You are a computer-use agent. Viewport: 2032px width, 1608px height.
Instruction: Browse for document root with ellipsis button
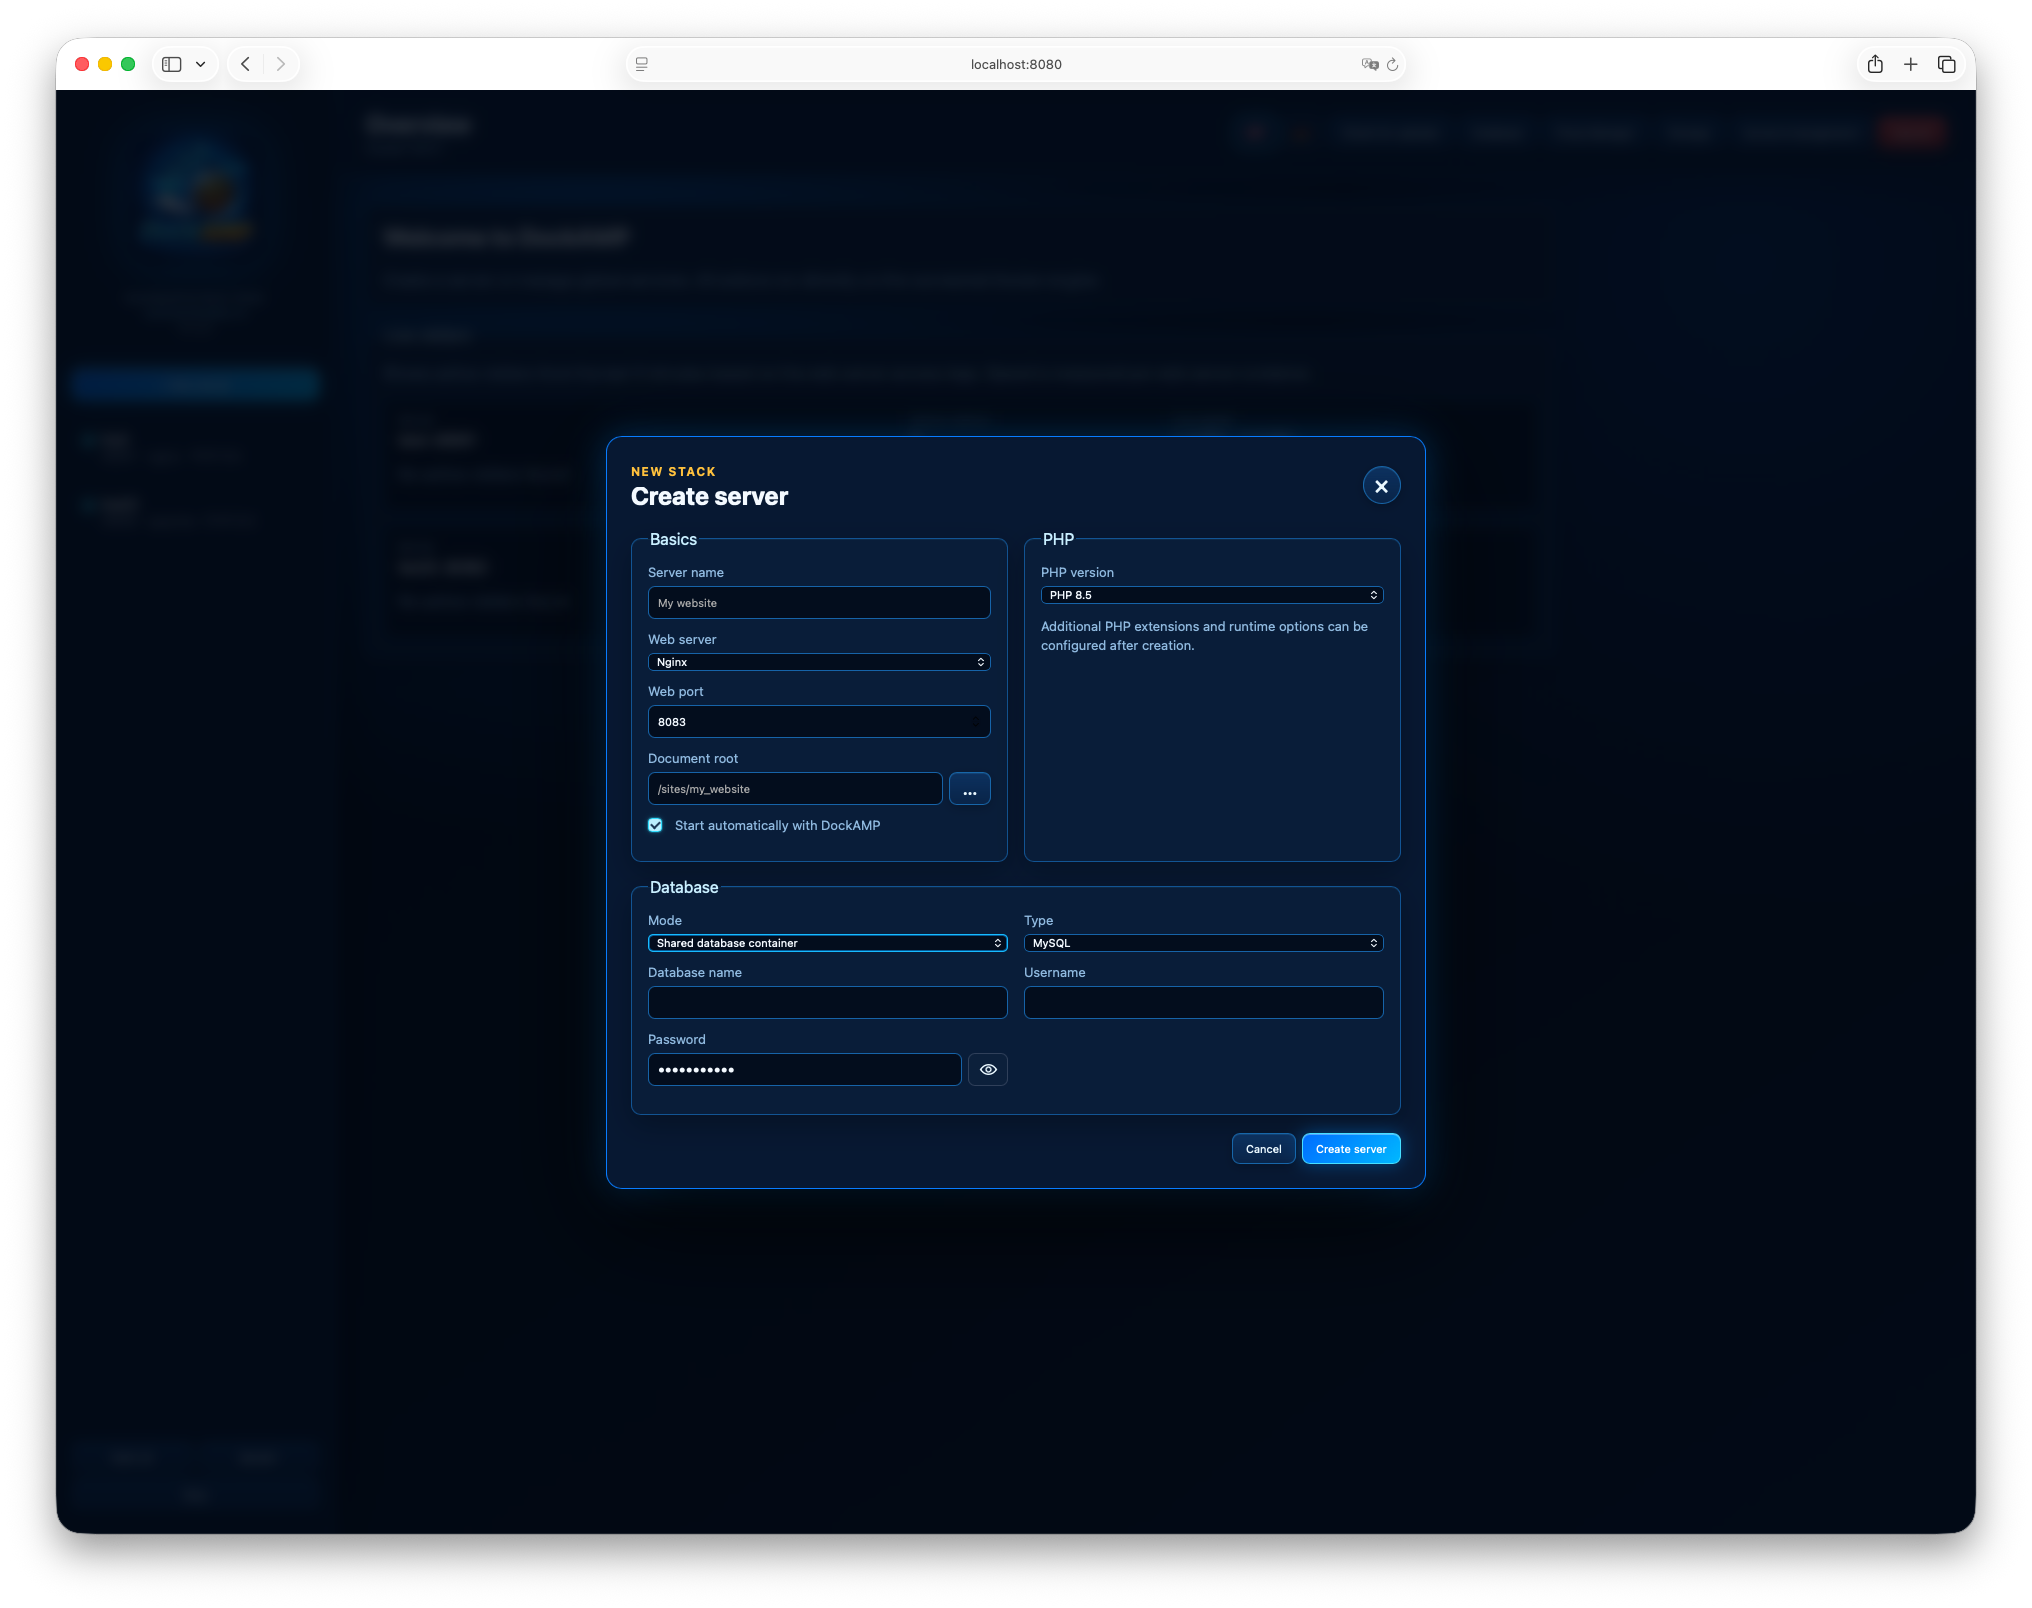pos(970,789)
